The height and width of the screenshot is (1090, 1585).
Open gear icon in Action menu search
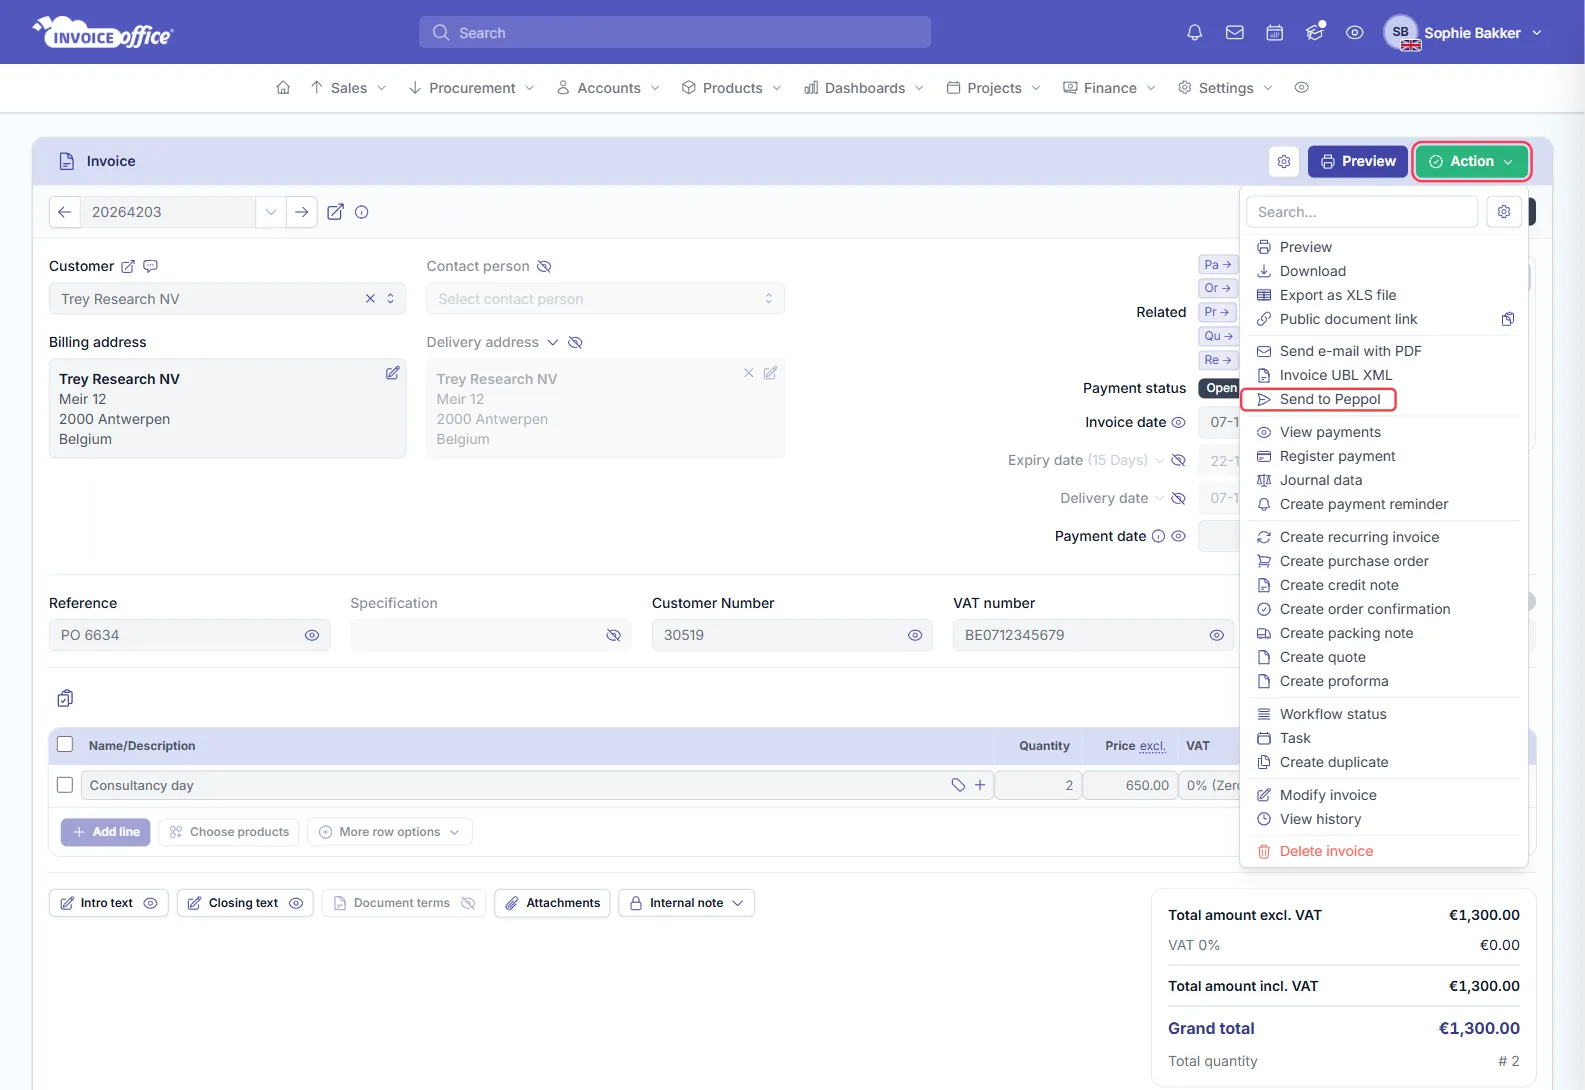click(1504, 212)
